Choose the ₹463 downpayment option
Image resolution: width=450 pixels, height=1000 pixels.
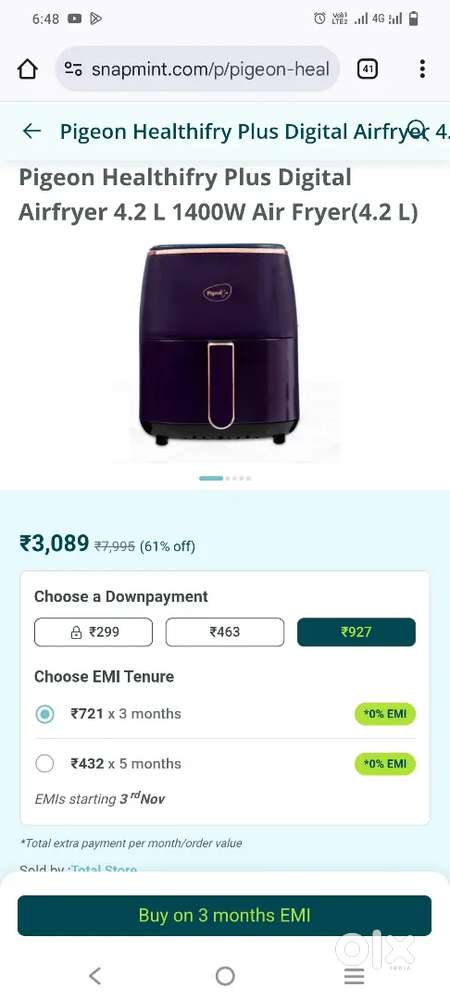click(225, 632)
